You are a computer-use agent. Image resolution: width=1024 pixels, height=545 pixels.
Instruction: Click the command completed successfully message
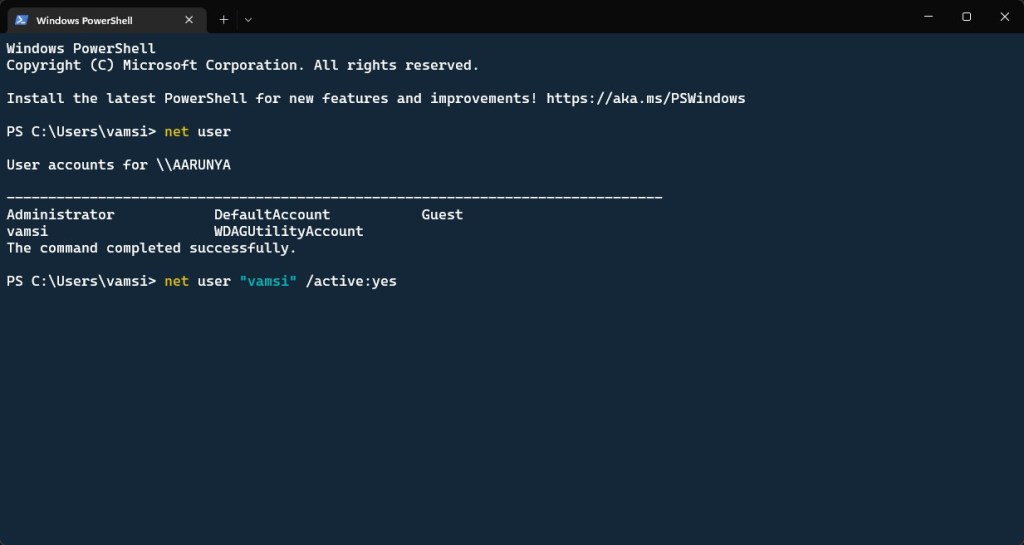pos(151,248)
